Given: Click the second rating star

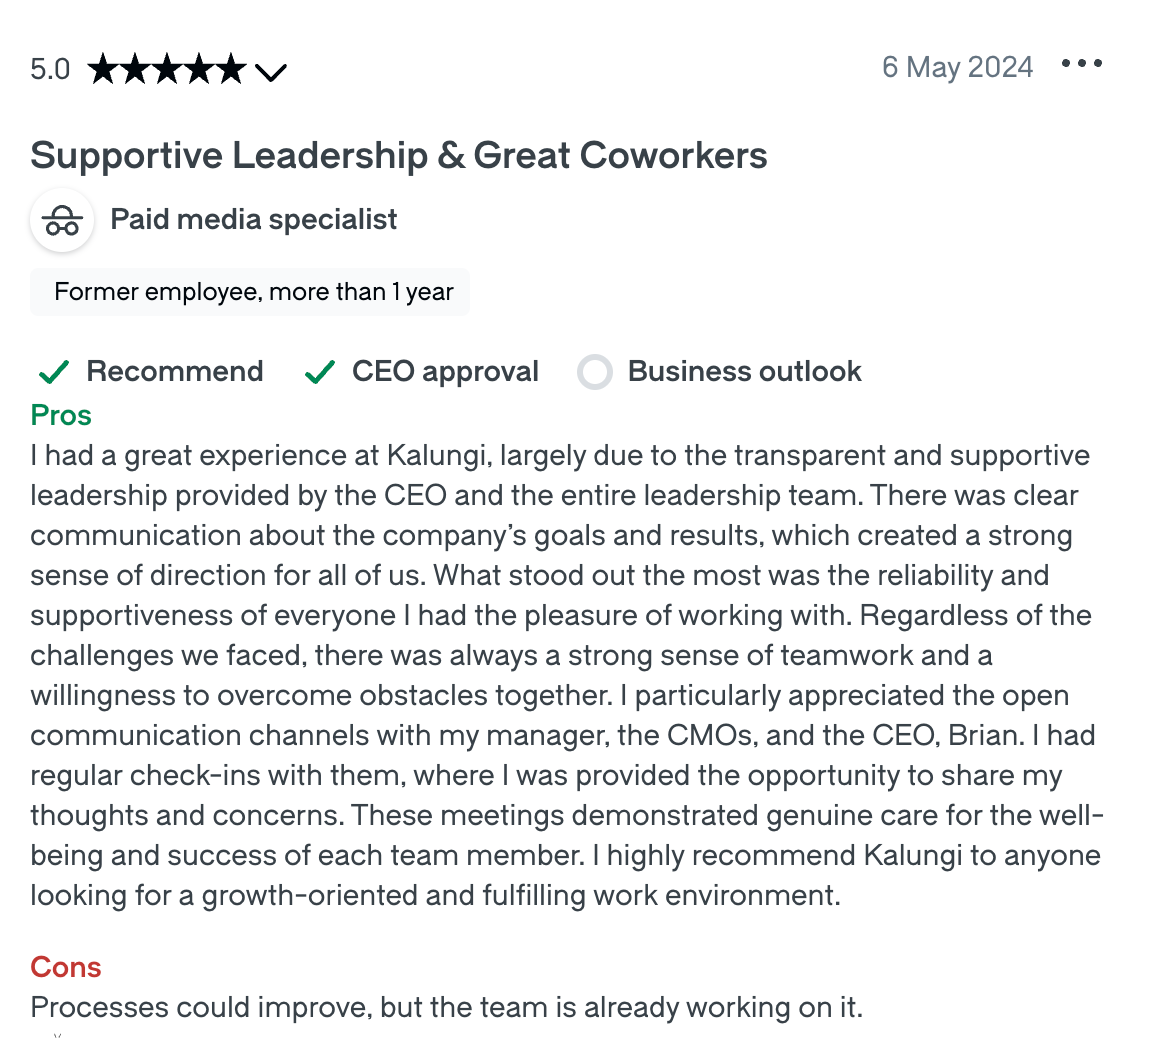Looking at the screenshot, I should click(x=135, y=69).
